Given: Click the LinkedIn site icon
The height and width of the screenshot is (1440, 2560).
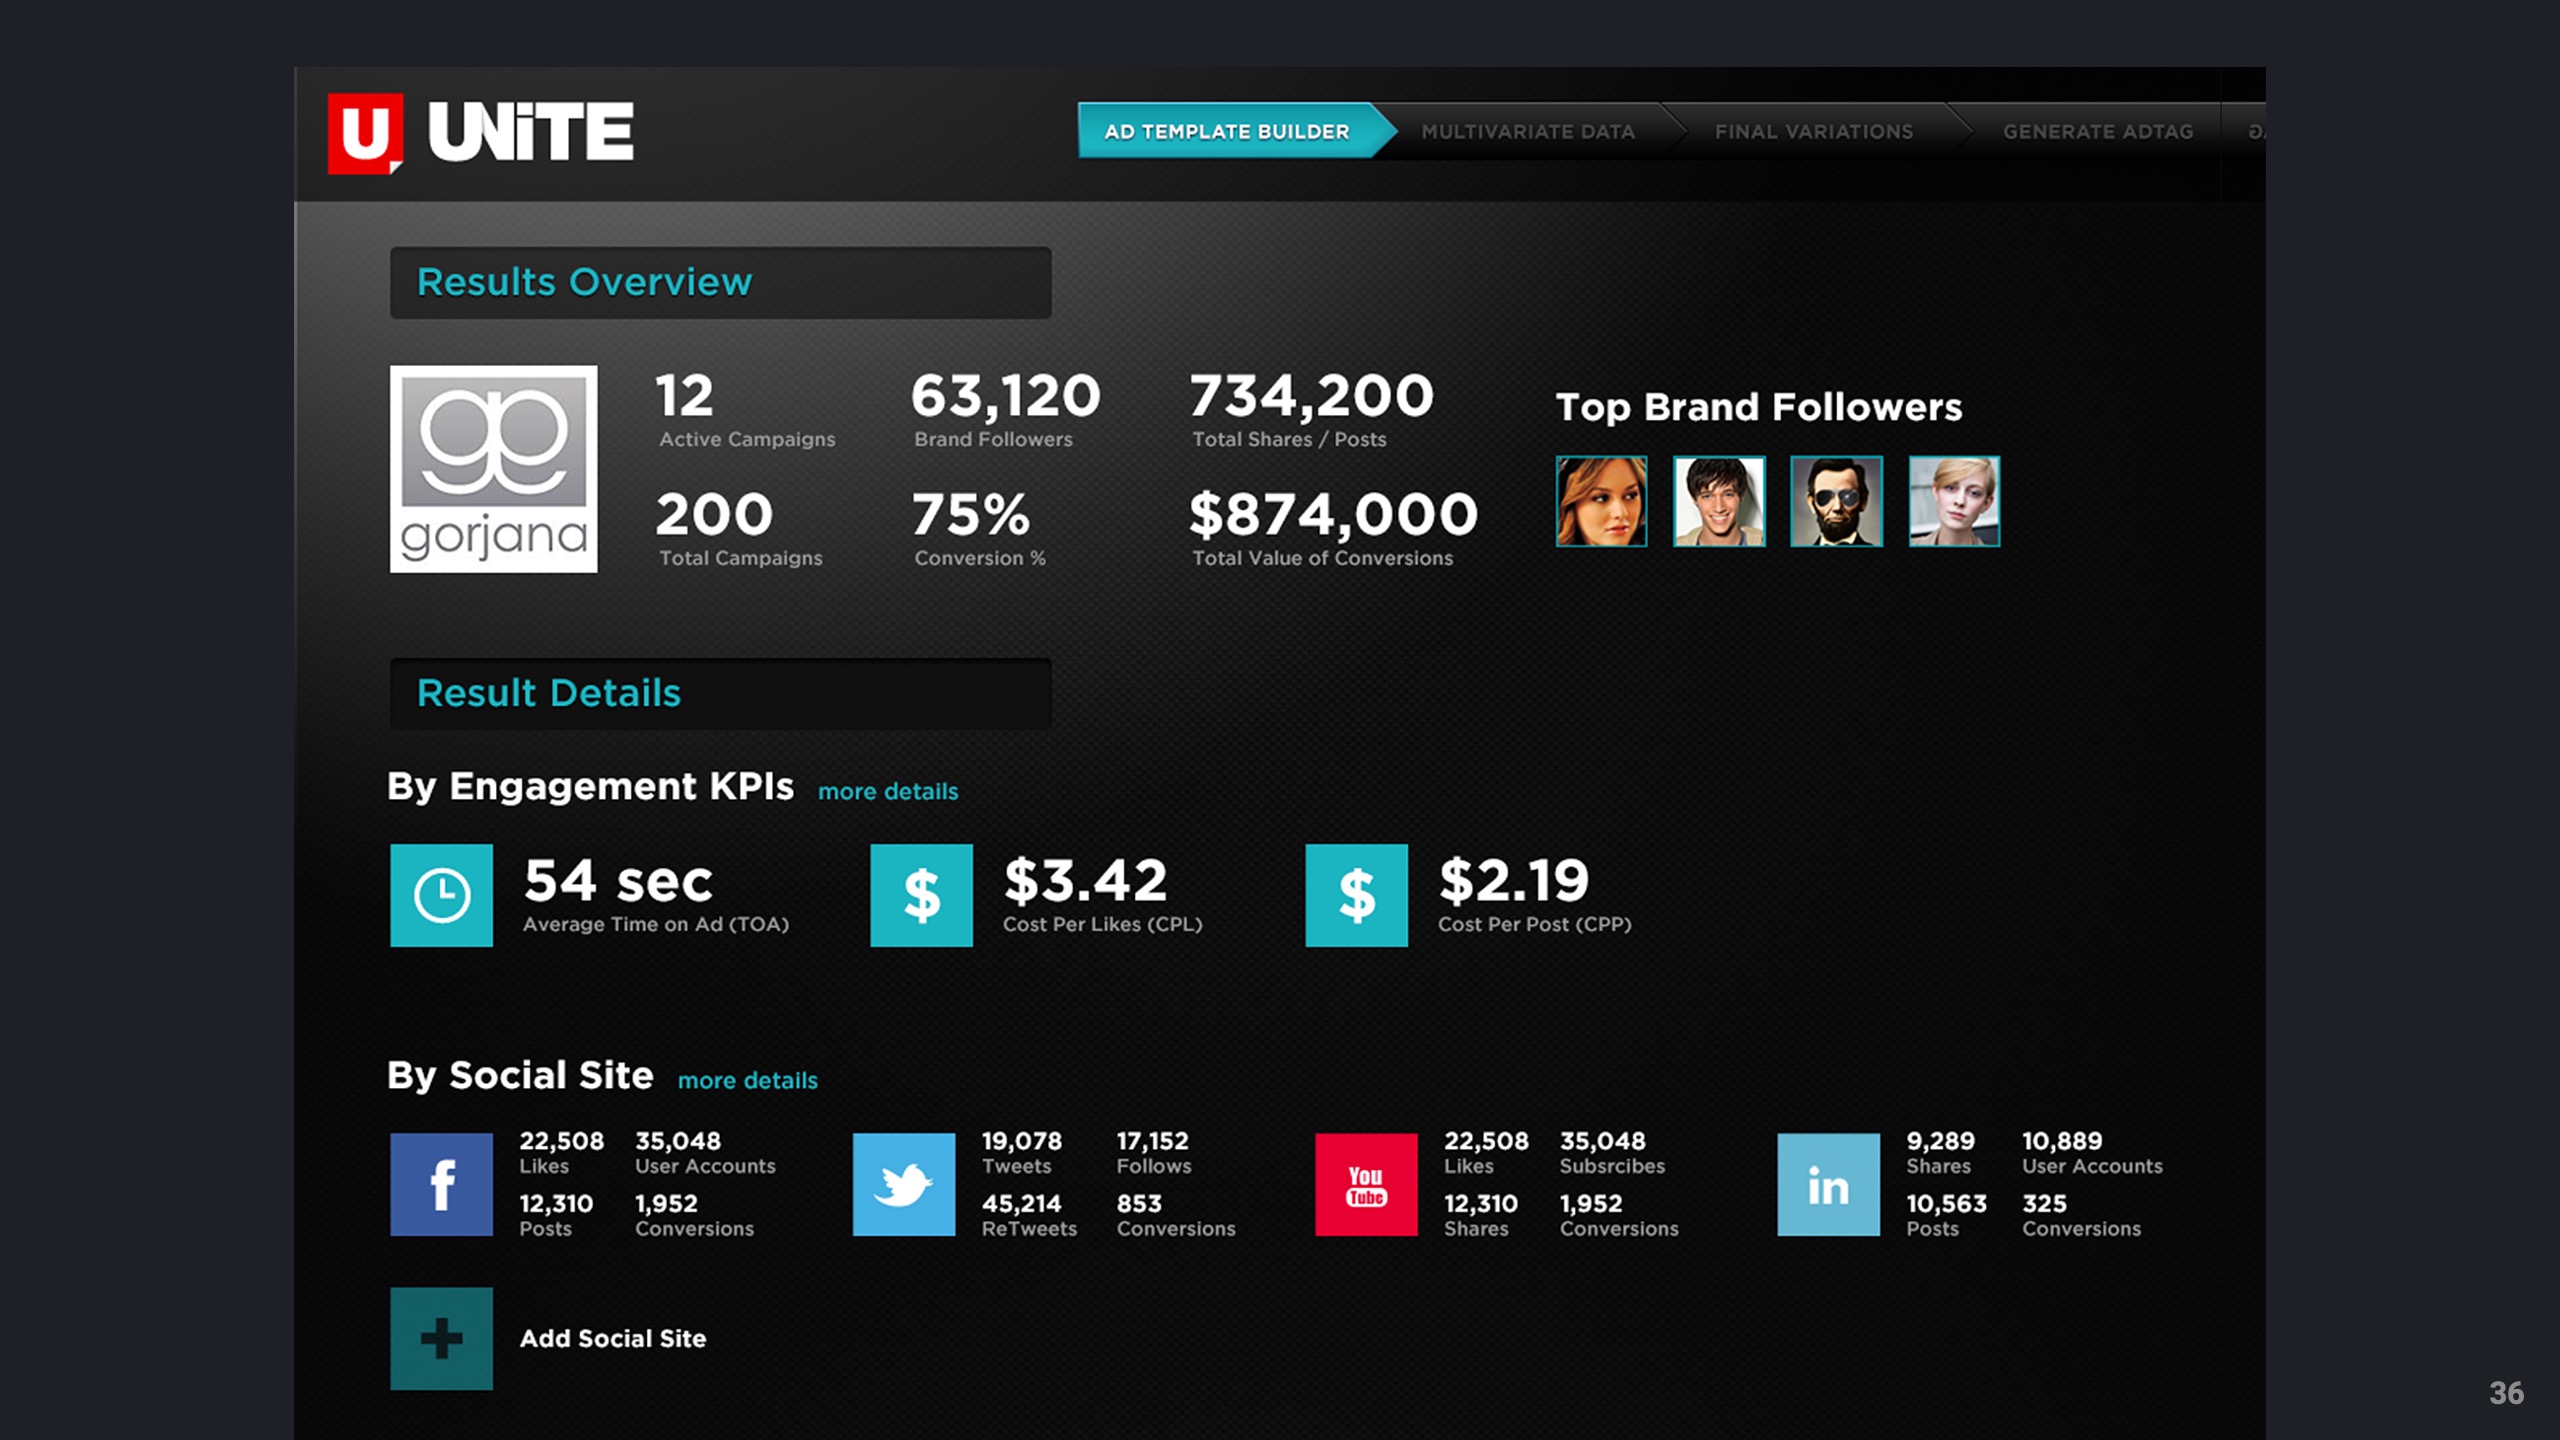Looking at the screenshot, I should 1828,1184.
